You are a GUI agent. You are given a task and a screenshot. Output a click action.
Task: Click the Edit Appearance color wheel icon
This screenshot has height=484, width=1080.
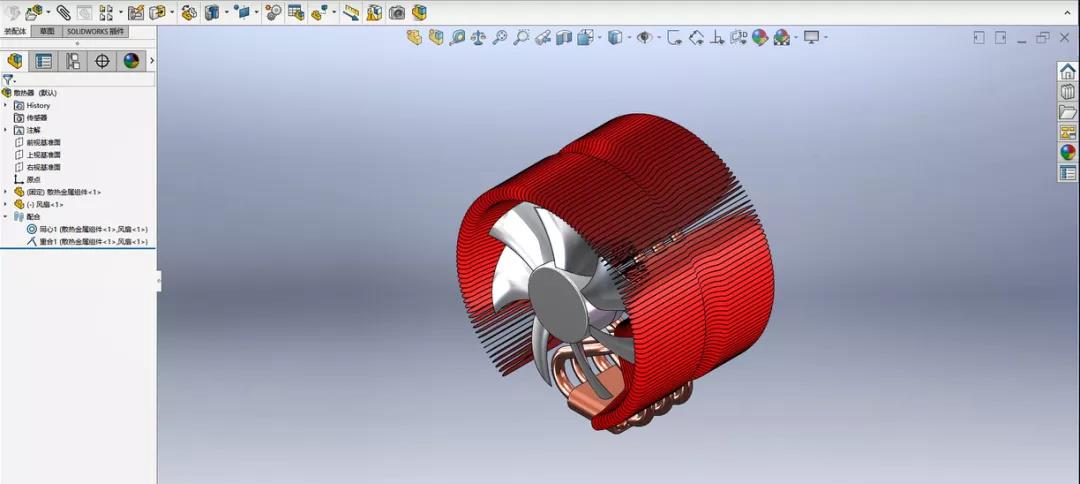(760, 38)
